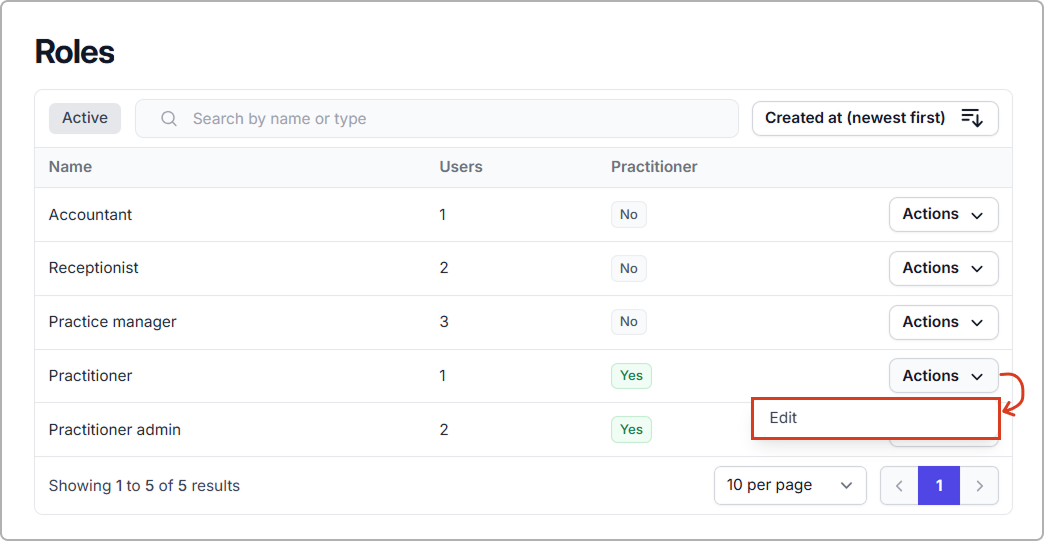
Task: Click the Accountant role name
Action: click(x=90, y=215)
